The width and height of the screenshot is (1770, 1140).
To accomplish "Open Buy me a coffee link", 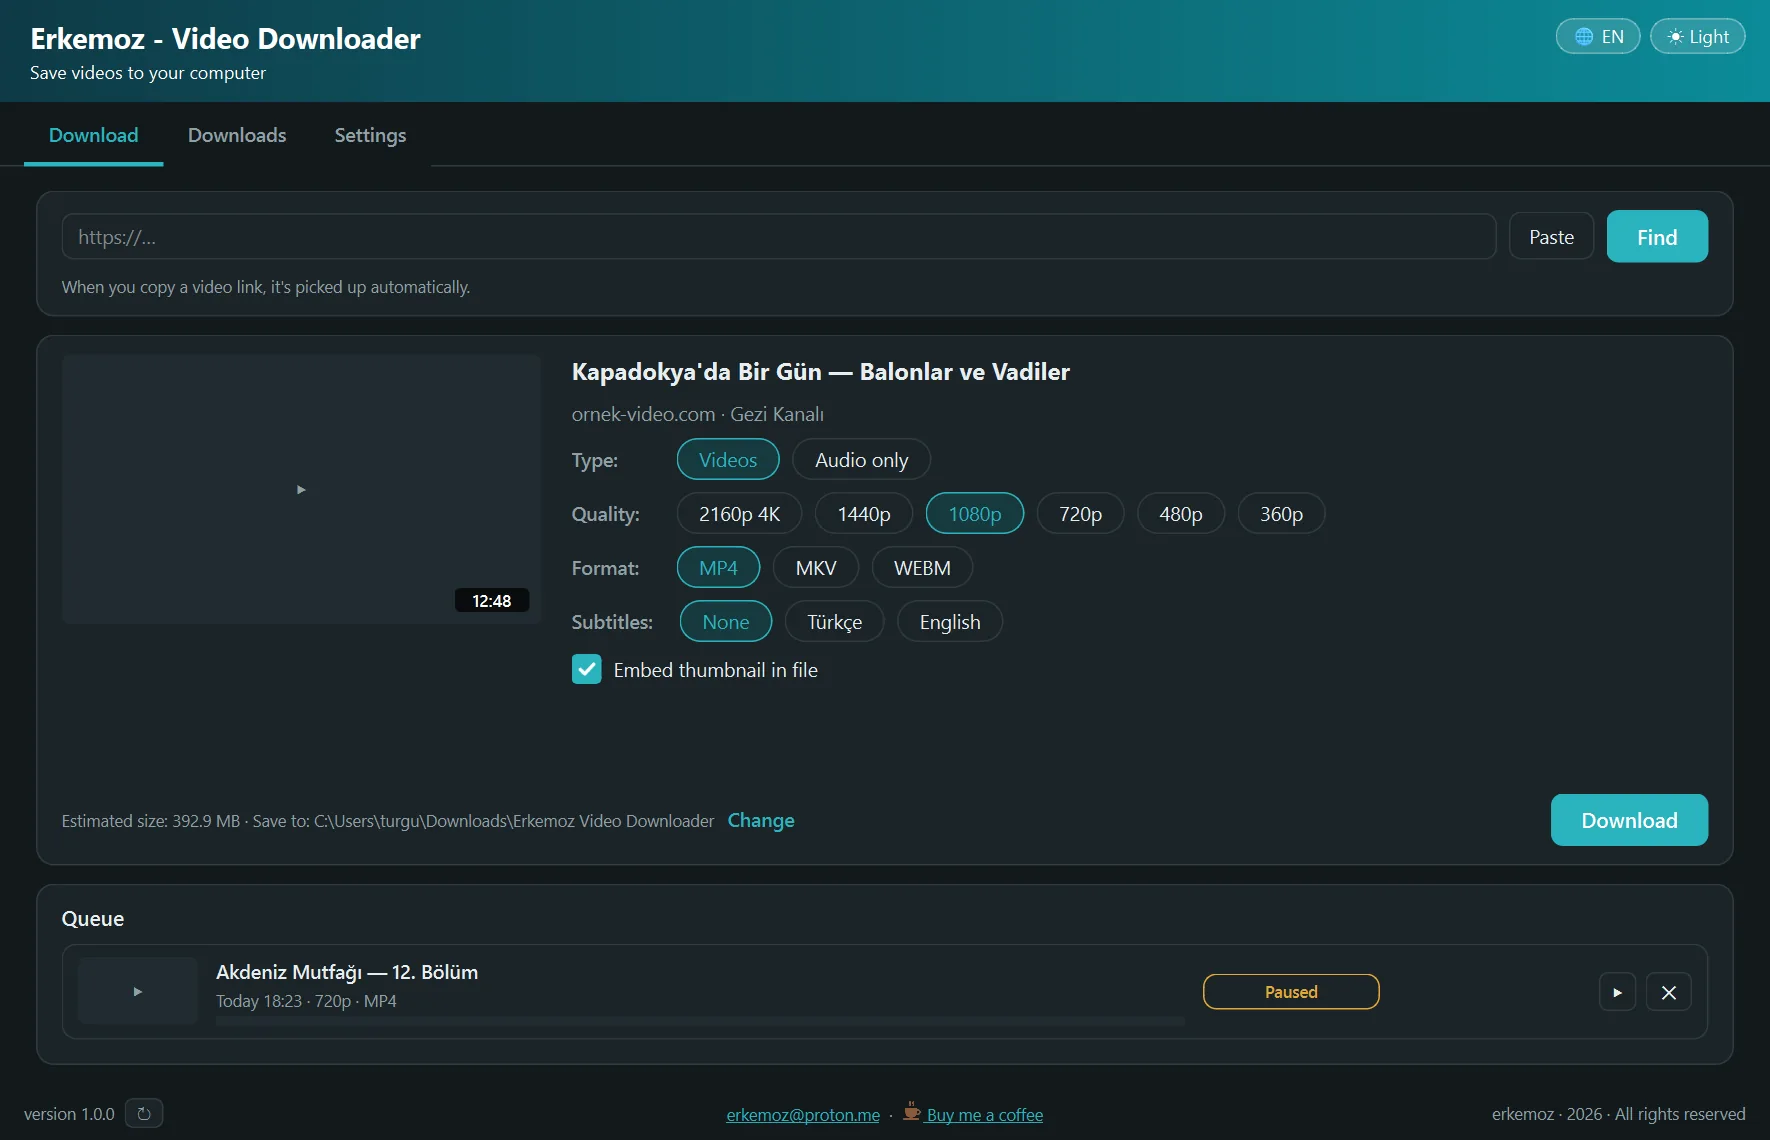I will point(985,1115).
